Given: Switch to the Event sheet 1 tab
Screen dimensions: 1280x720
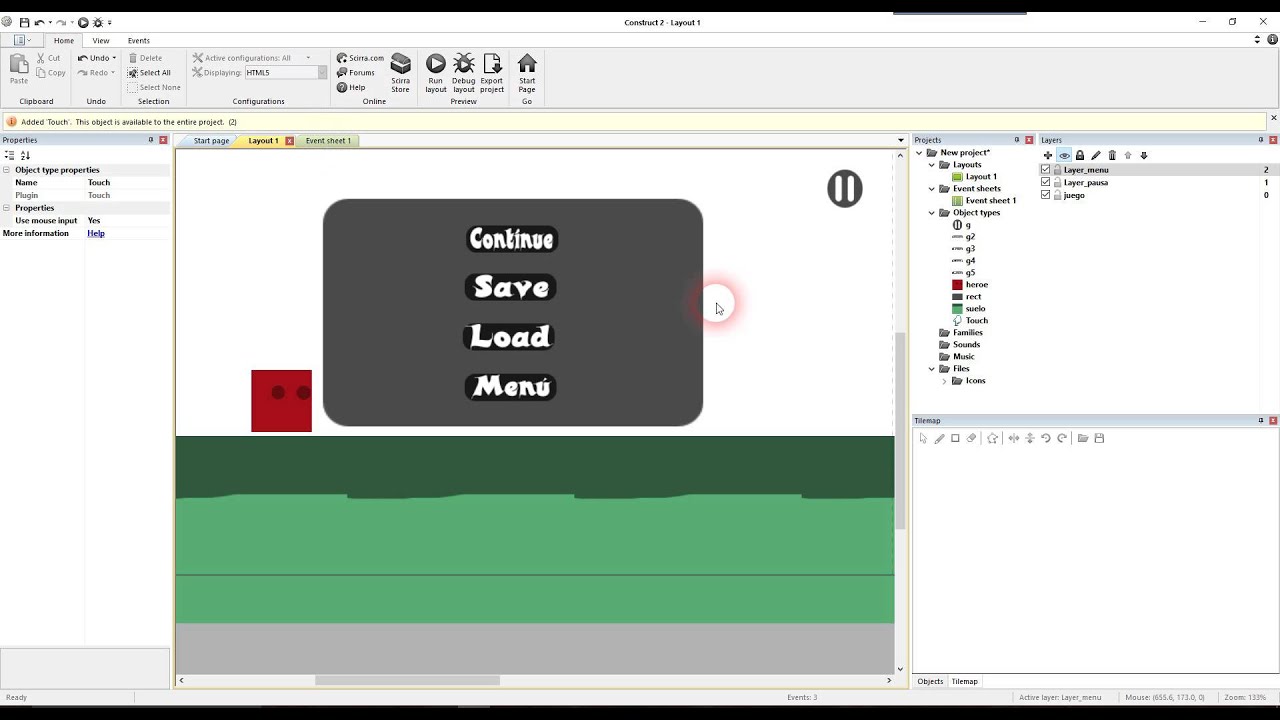Looking at the screenshot, I should tap(327, 141).
